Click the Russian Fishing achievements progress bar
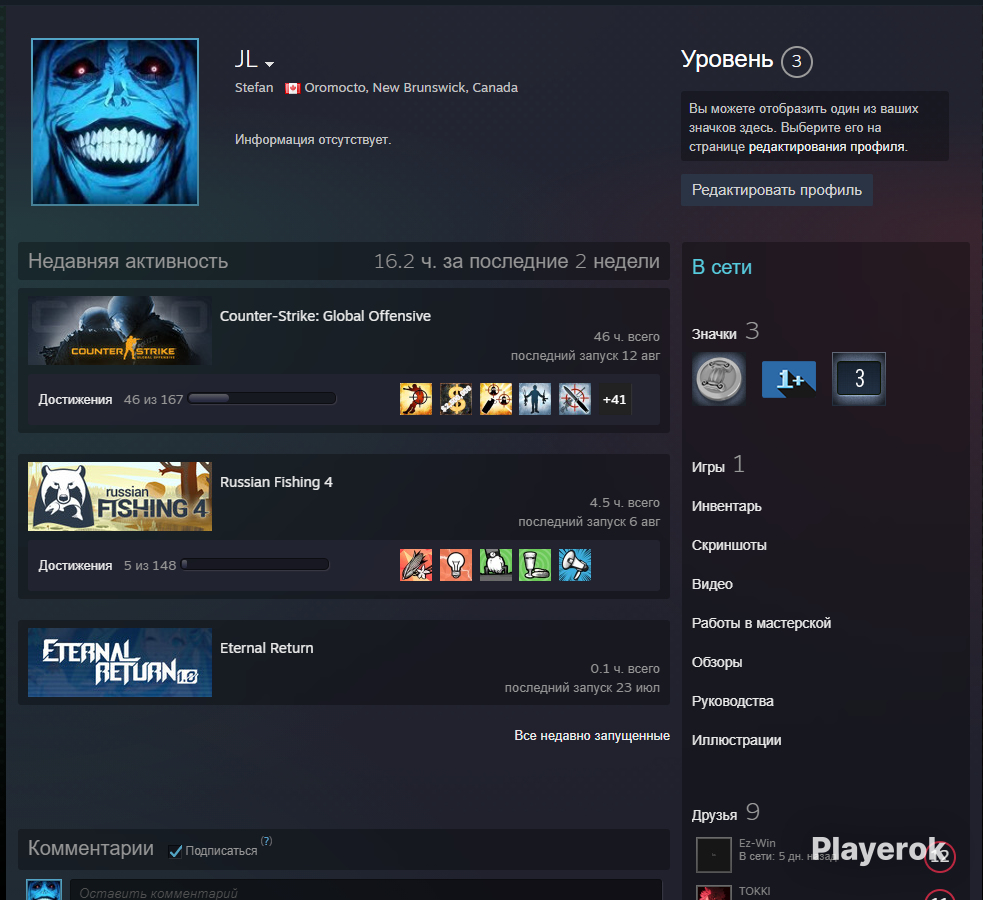Screen dimensions: 983x900 click(x=255, y=564)
